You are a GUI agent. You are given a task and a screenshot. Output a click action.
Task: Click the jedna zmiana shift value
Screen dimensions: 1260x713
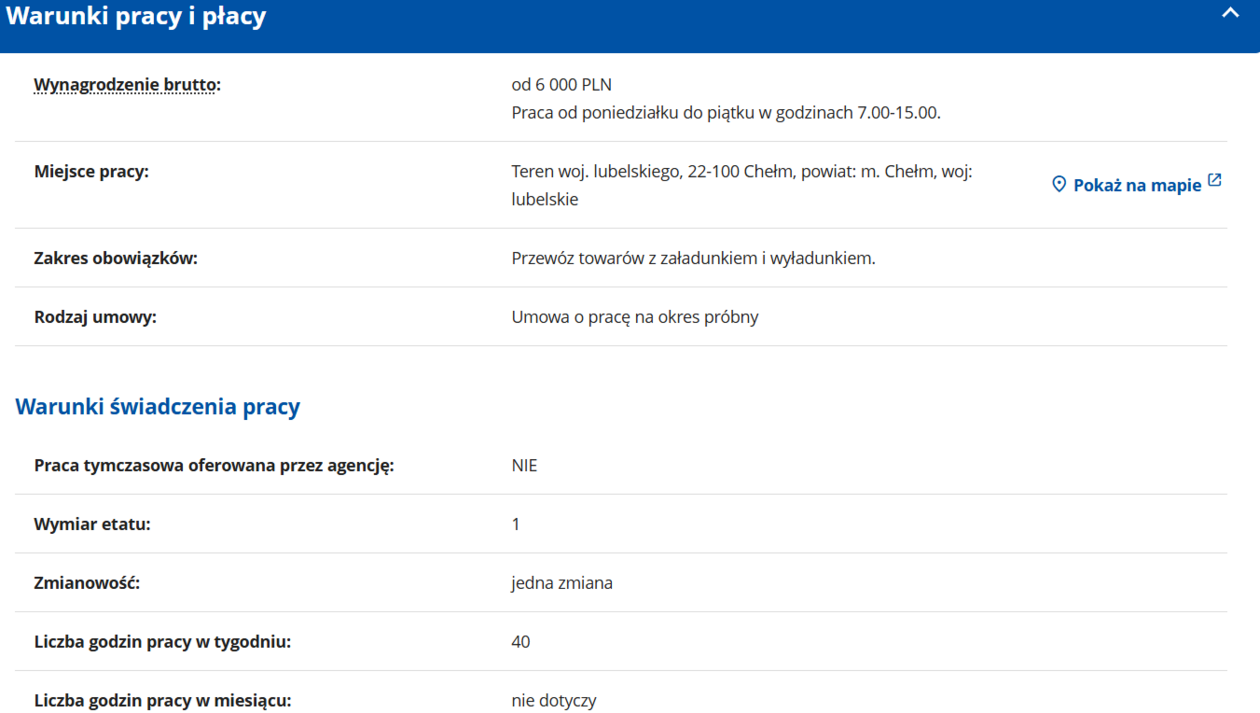561,583
